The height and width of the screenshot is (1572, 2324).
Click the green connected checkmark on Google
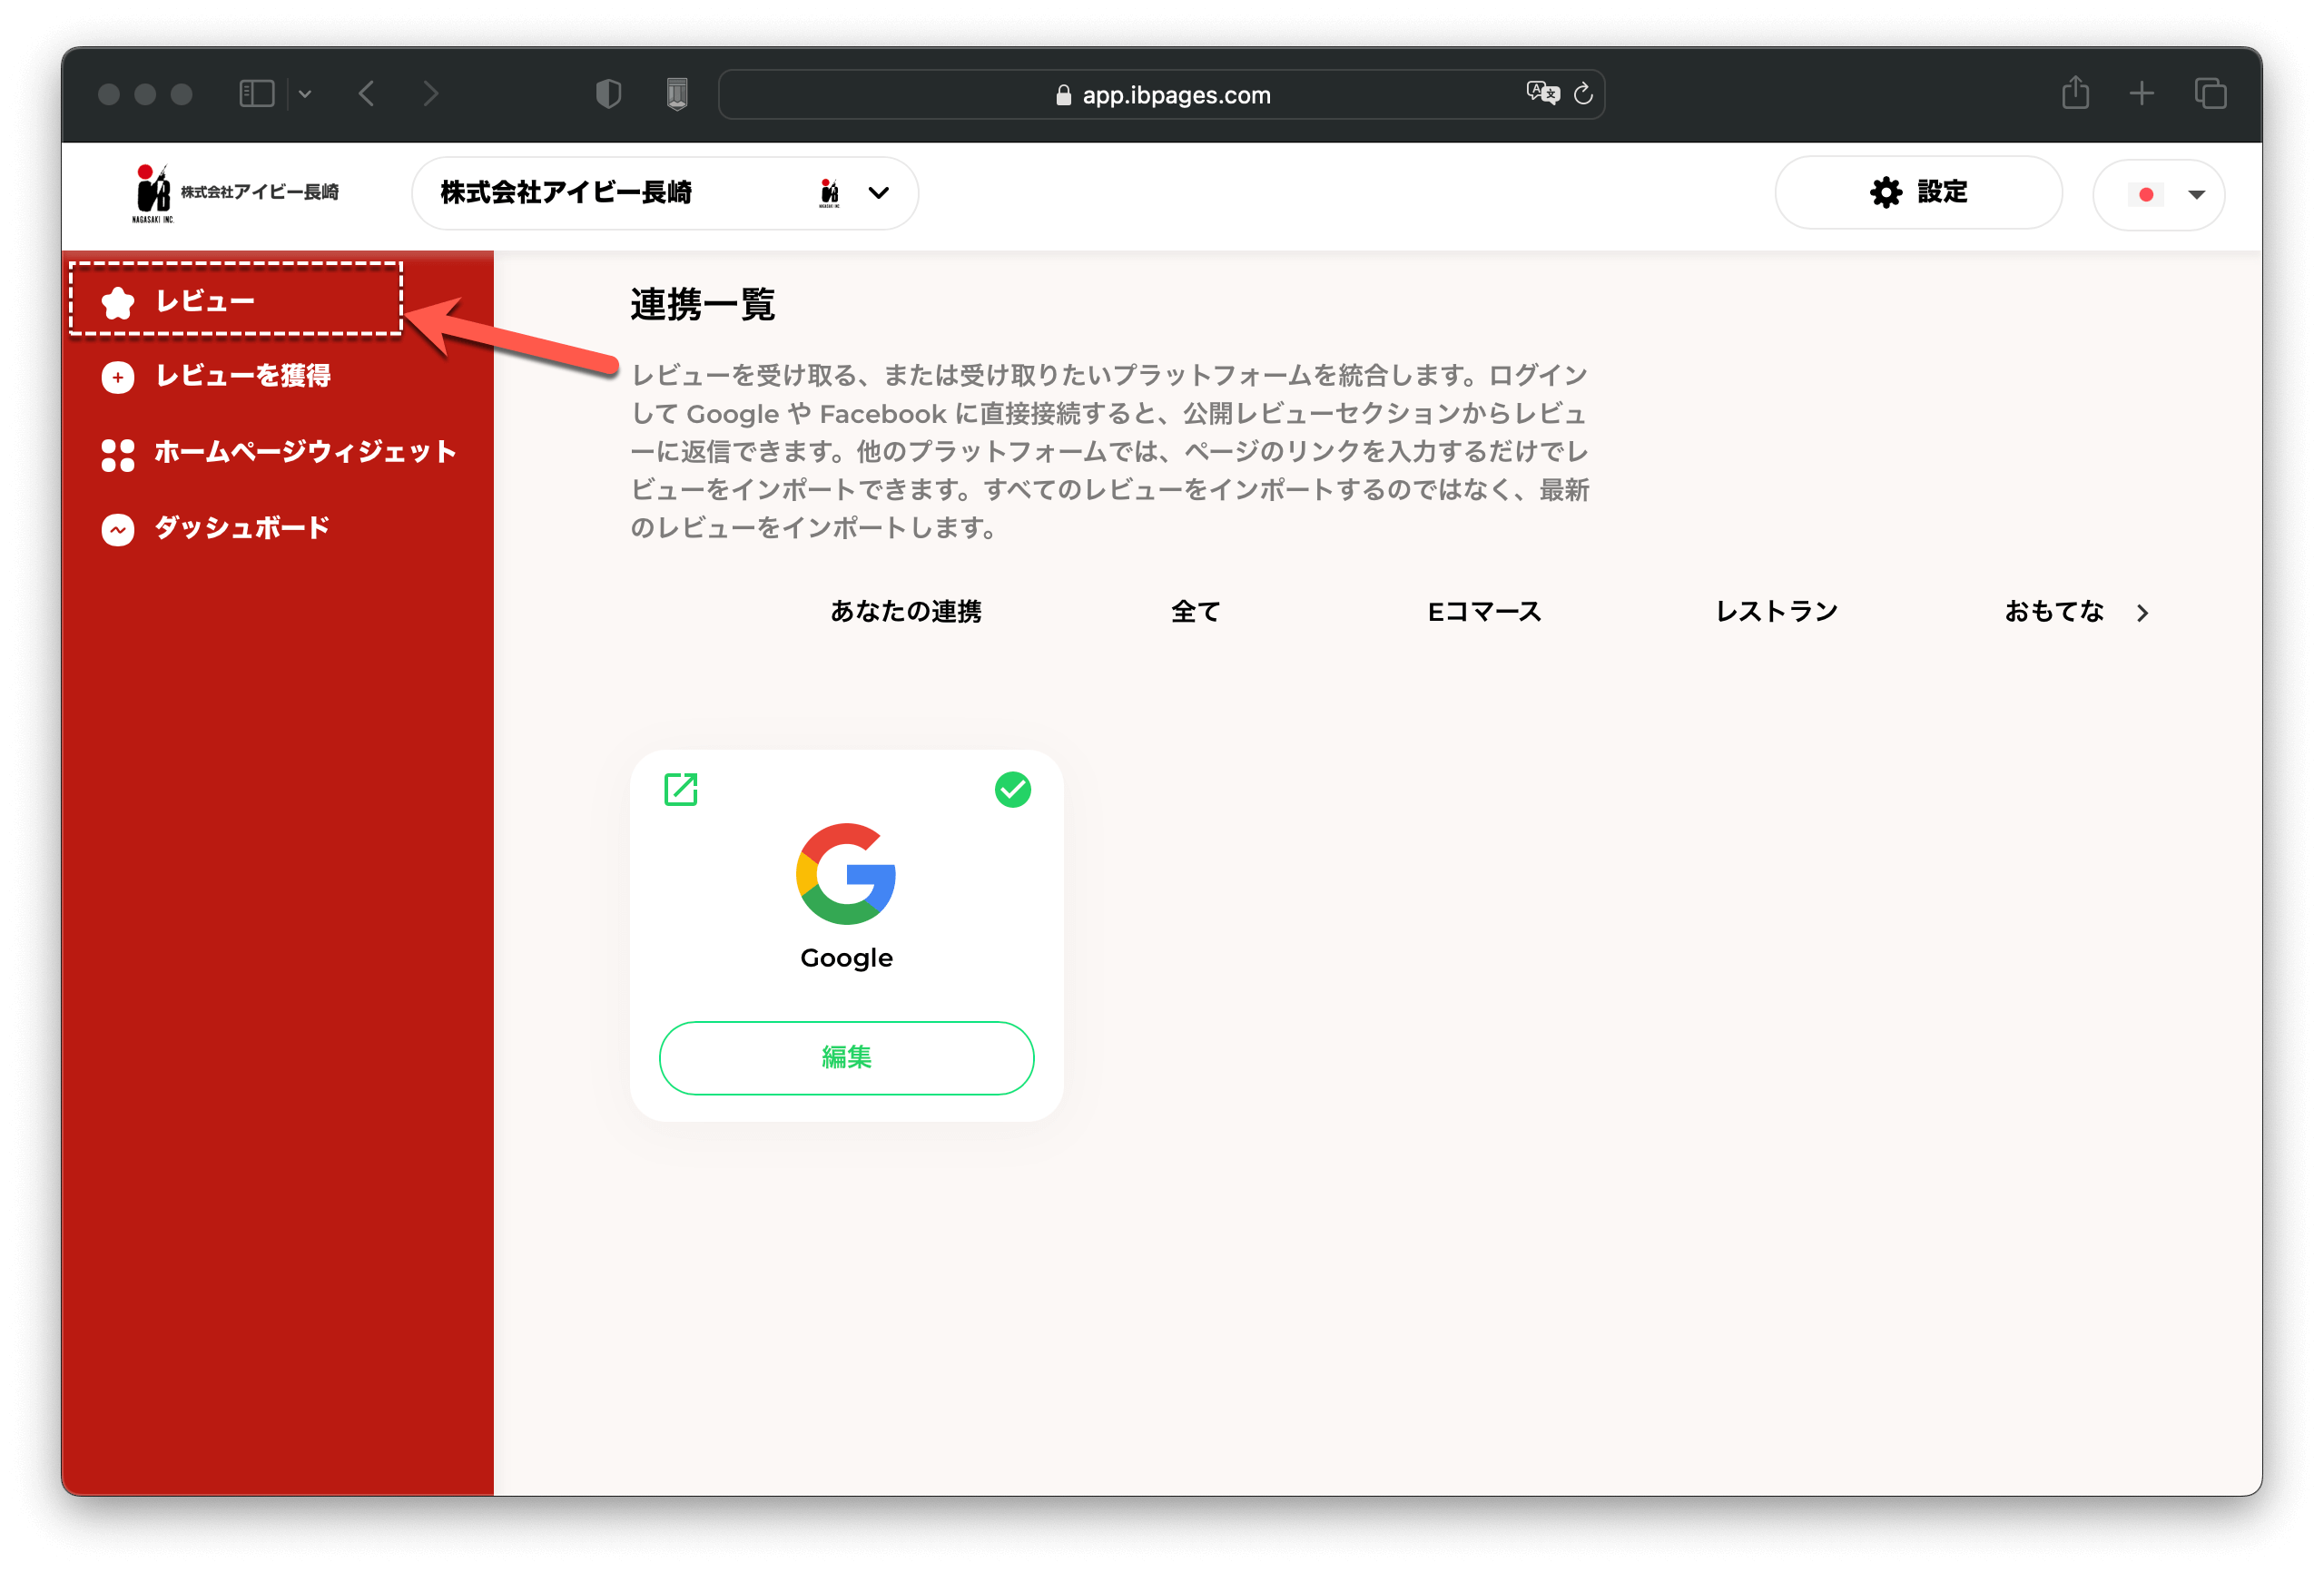click(1013, 789)
